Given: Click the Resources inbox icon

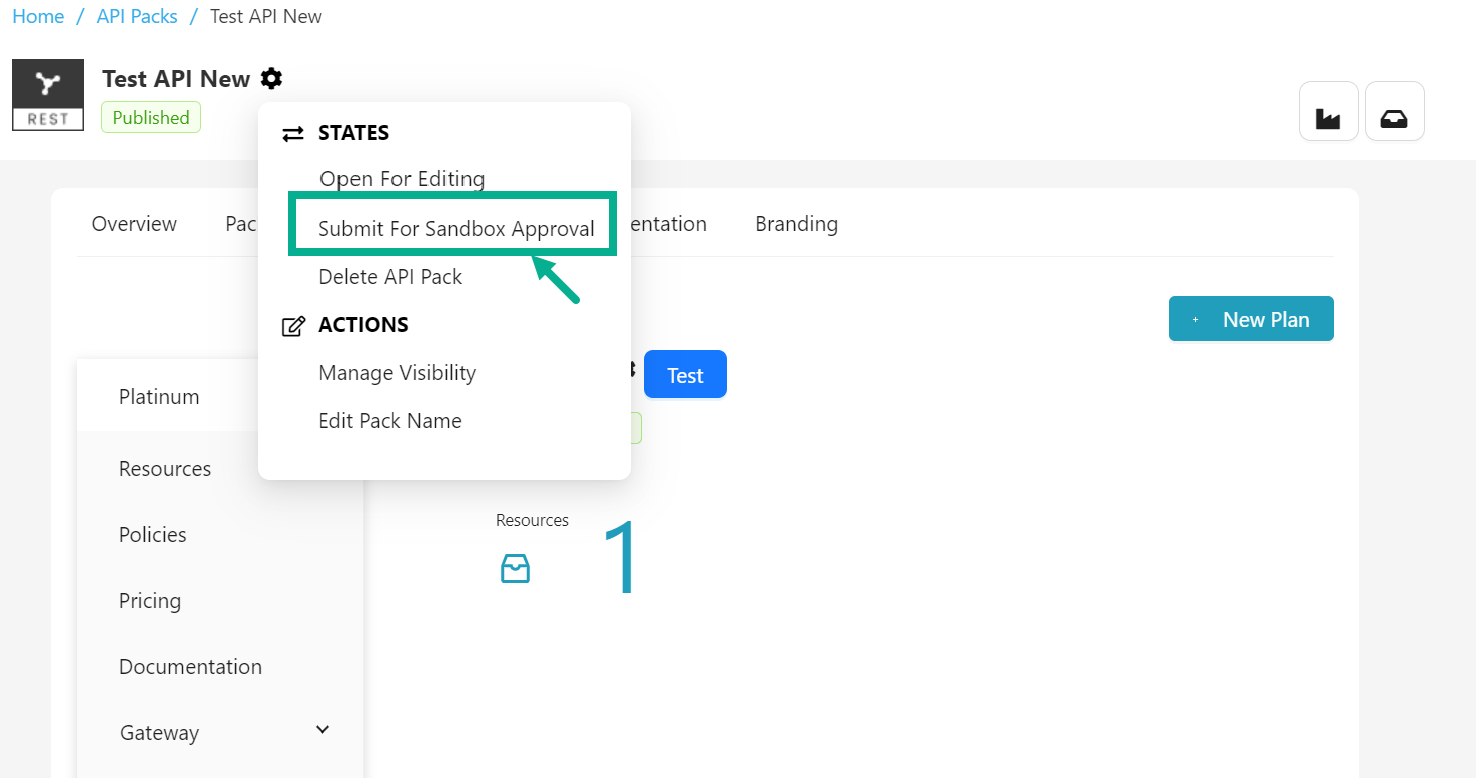Looking at the screenshot, I should [x=515, y=569].
